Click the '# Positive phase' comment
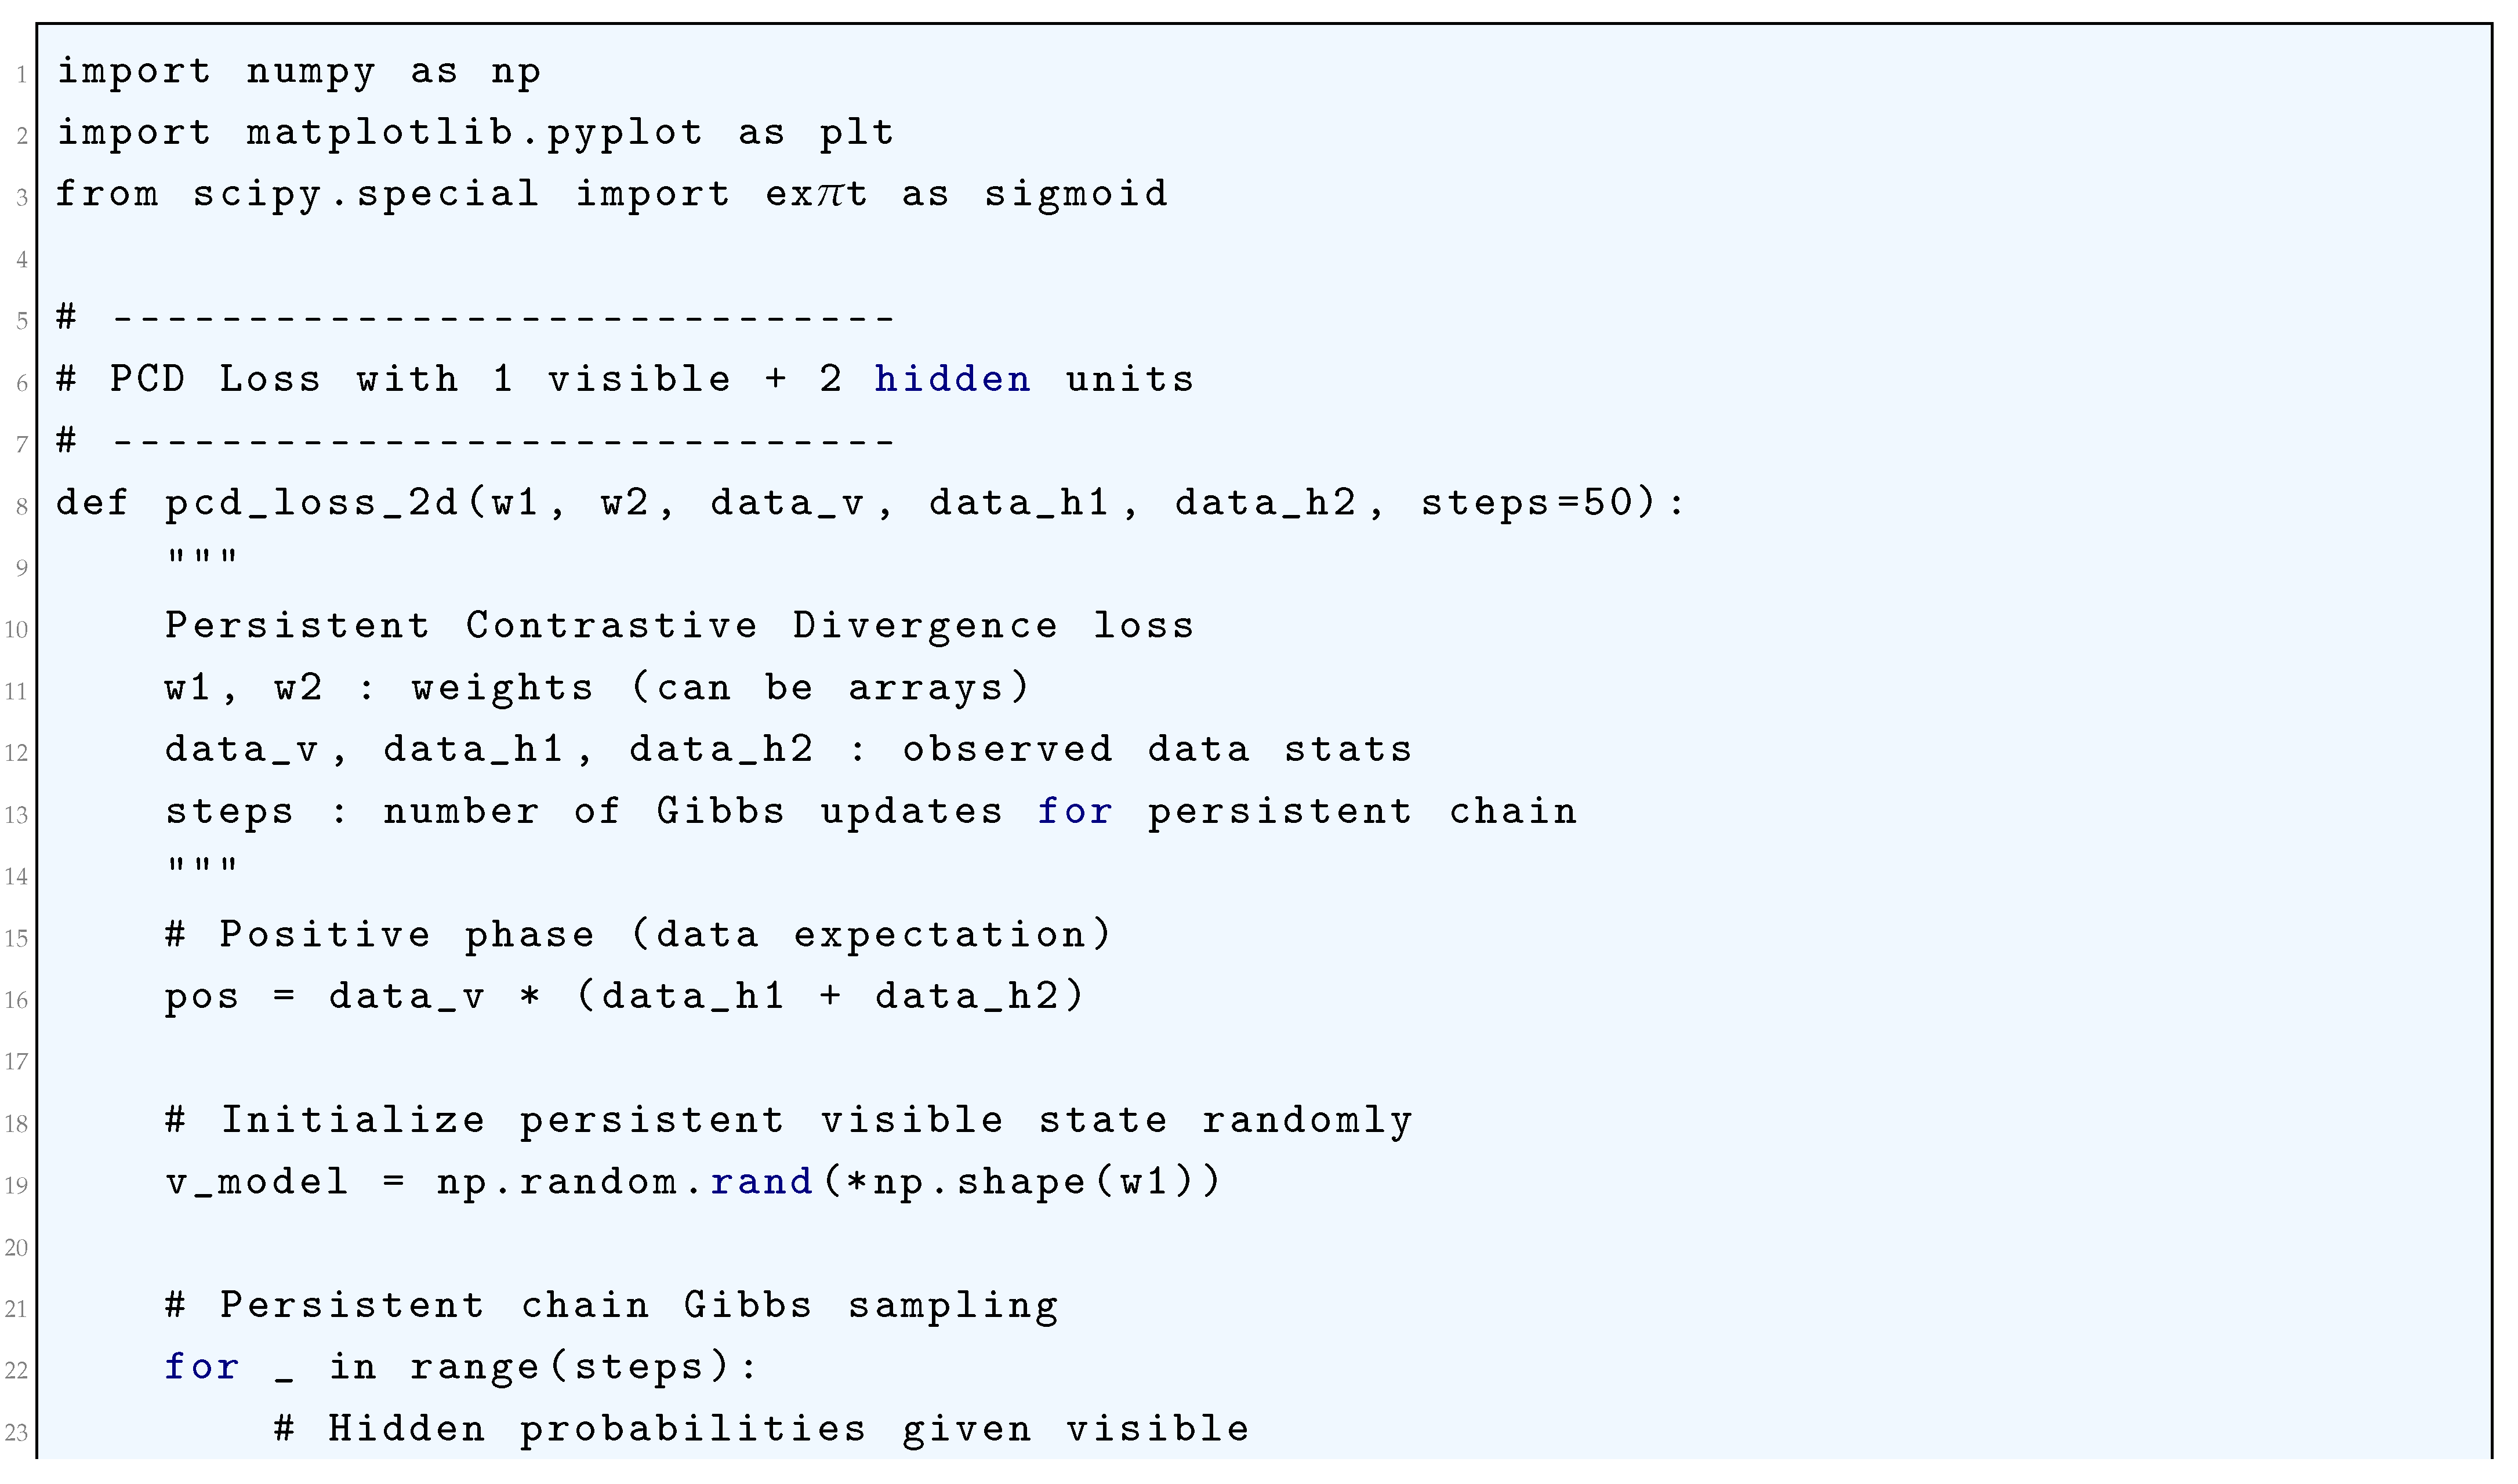 click(x=379, y=936)
